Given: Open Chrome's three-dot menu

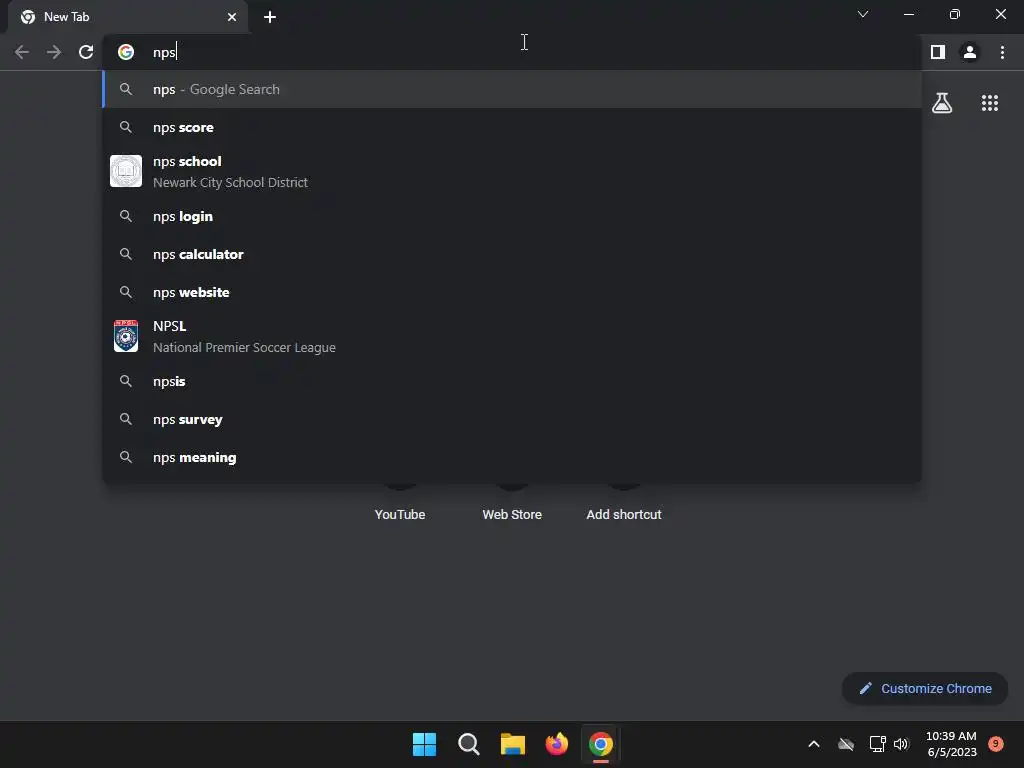Looking at the screenshot, I should [x=1002, y=52].
